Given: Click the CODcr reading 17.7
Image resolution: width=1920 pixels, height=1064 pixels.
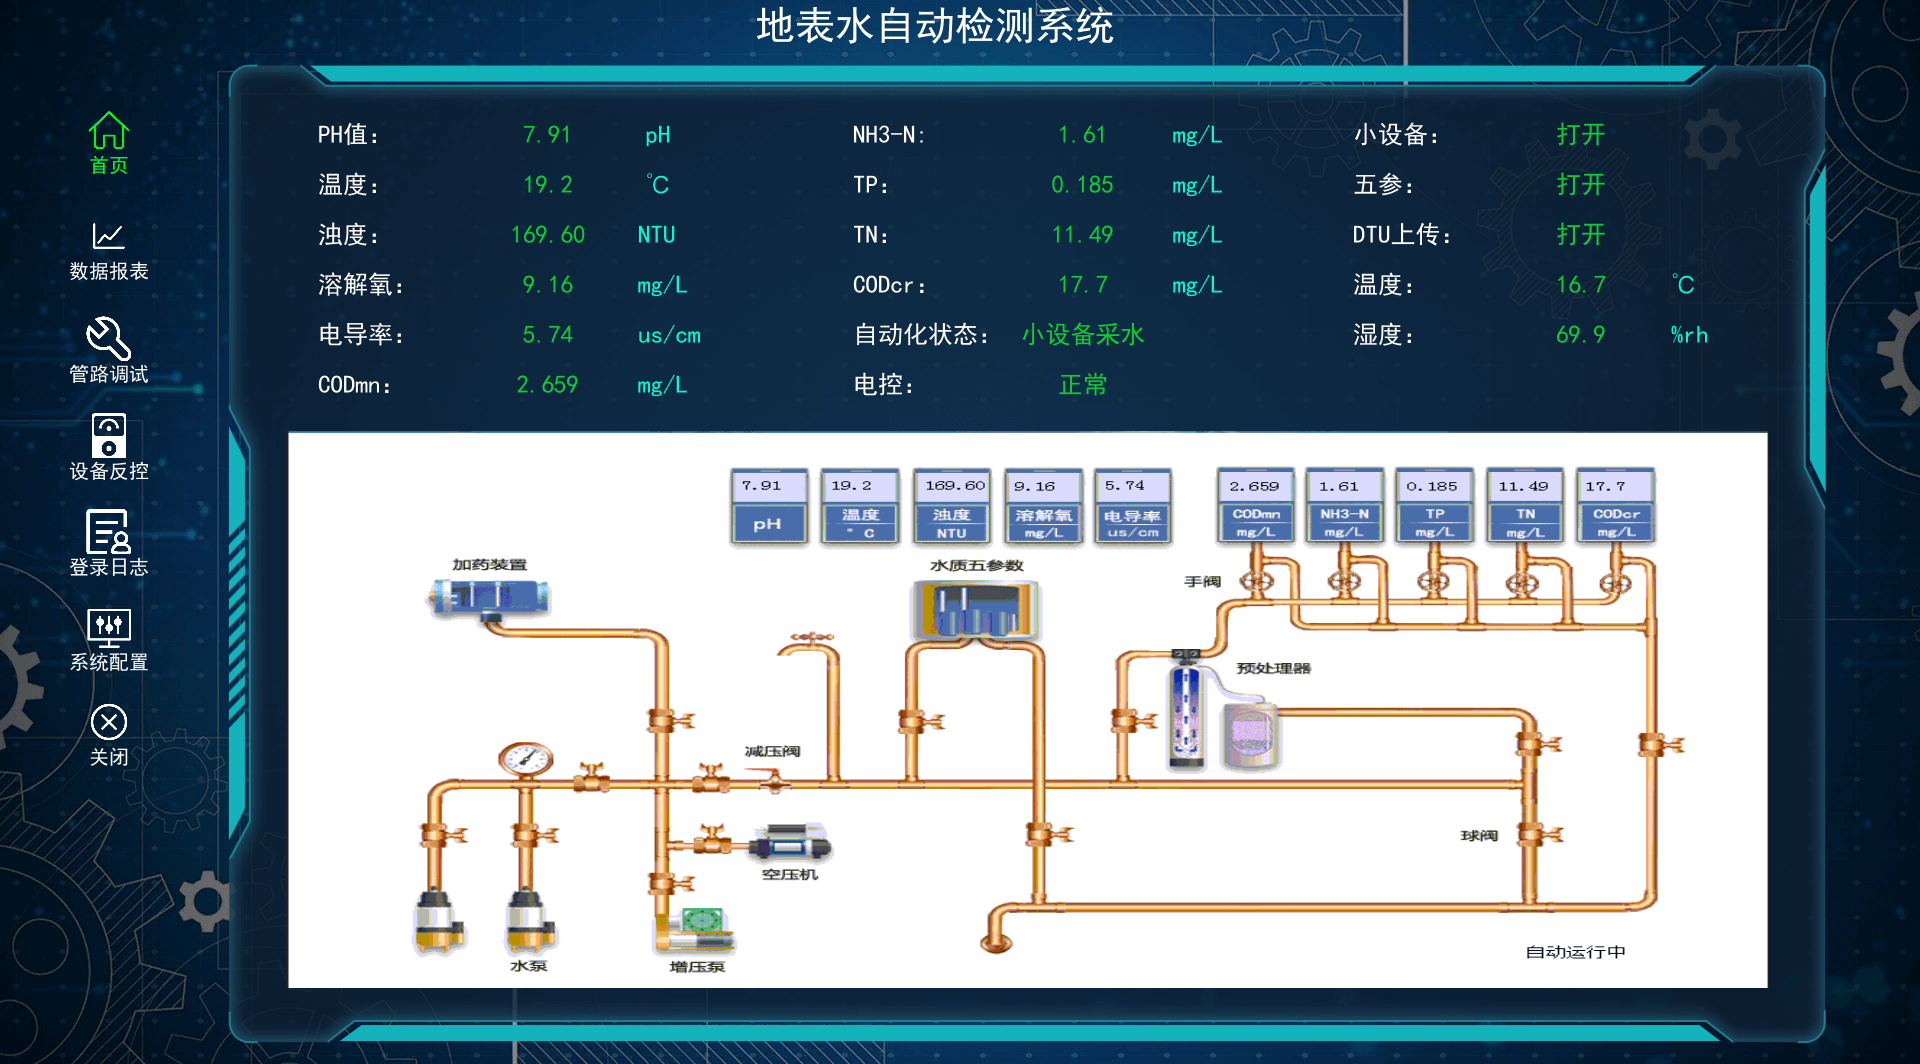Looking at the screenshot, I should tap(1082, 285).
